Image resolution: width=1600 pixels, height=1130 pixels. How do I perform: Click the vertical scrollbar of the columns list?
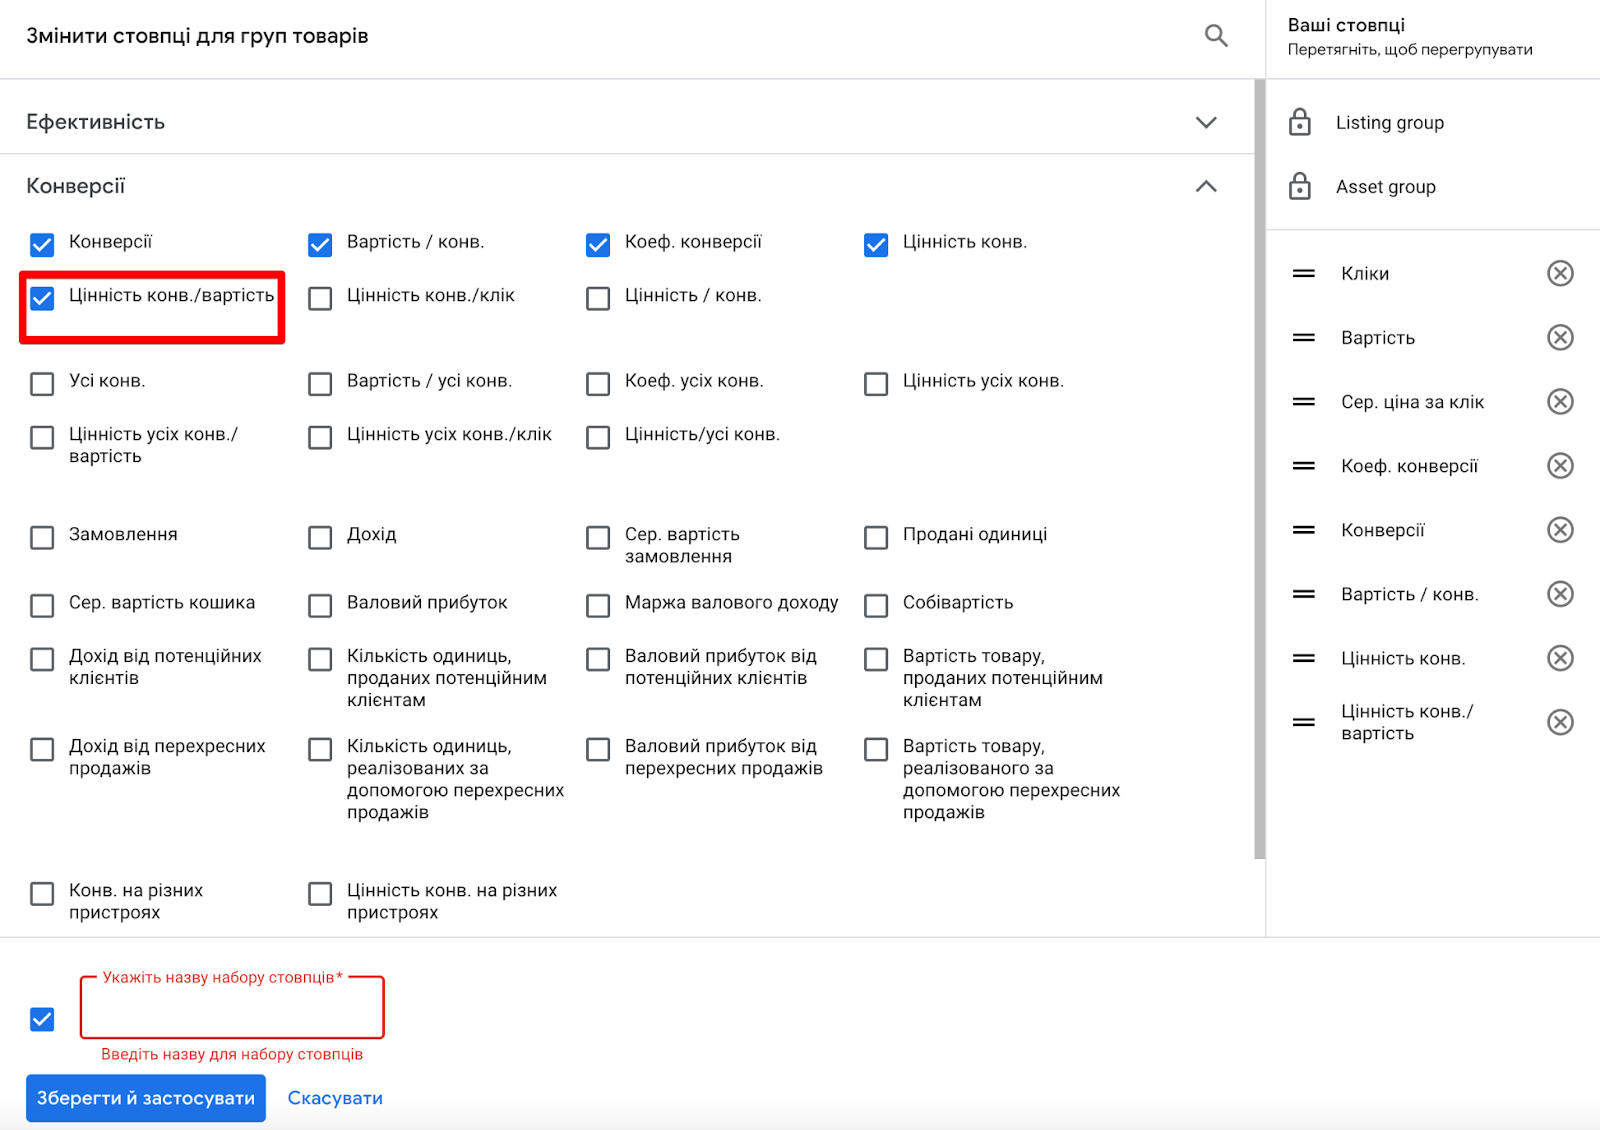pyautogui.click(x=1259, y=470)
